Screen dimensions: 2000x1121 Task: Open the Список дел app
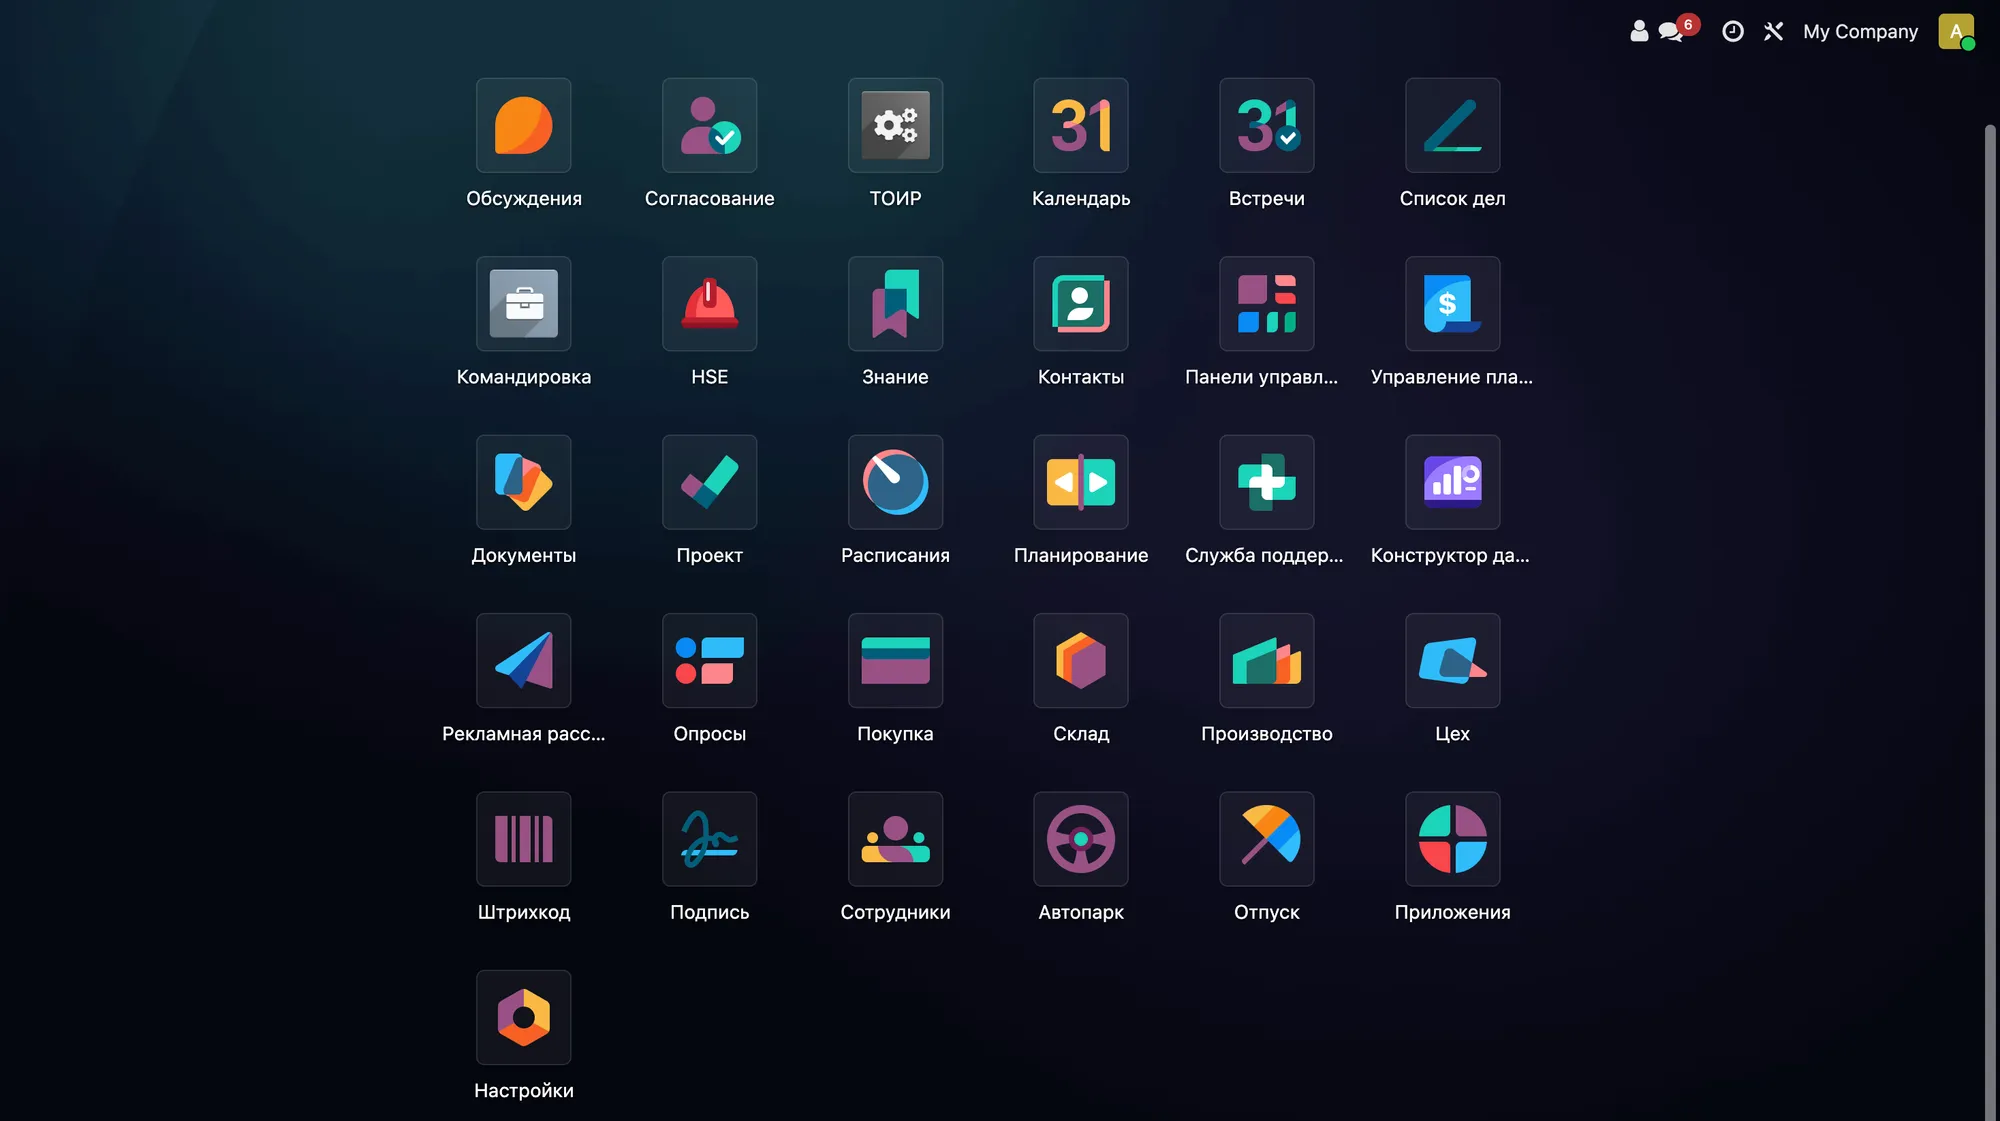(1453, 125)
